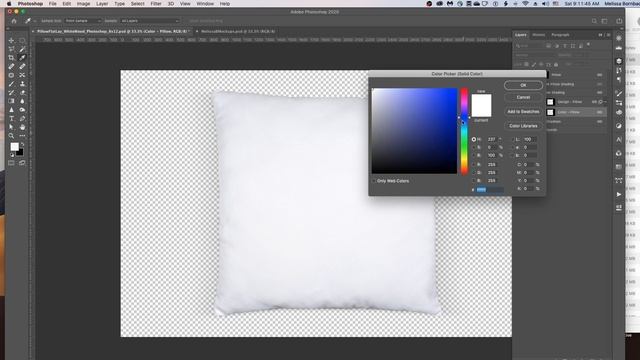This screenshot has width=640, height=360.
Task: Select the Hand tool
Action: (x=22, y=127)
